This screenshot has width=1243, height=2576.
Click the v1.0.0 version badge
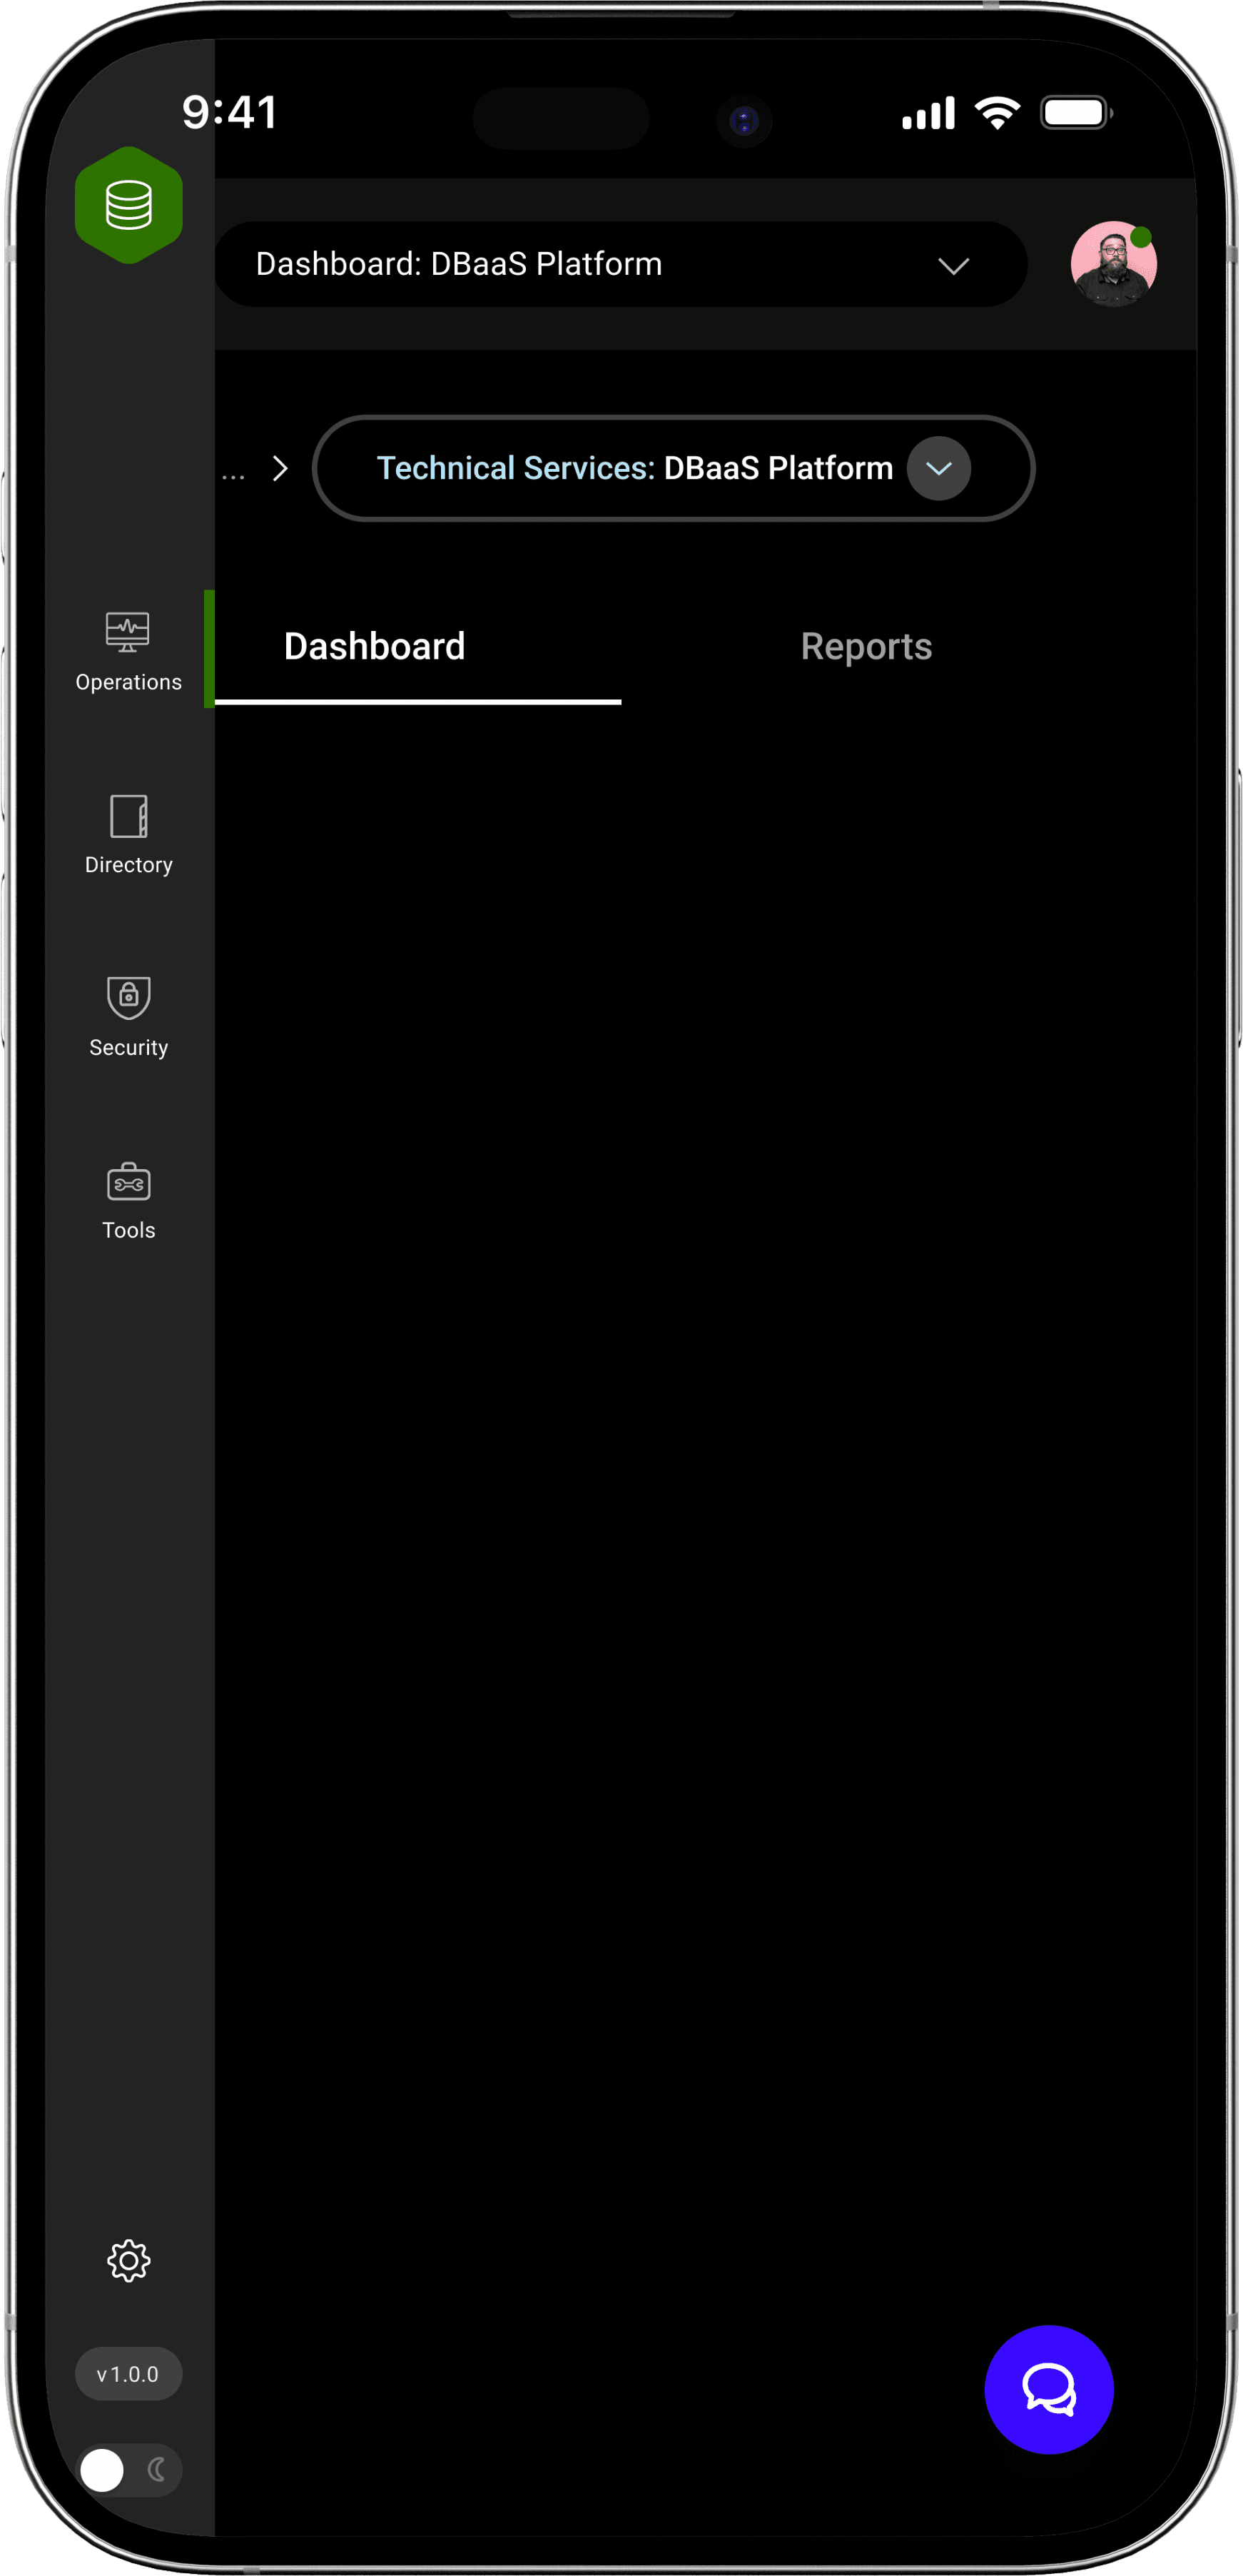point(128,2373)
